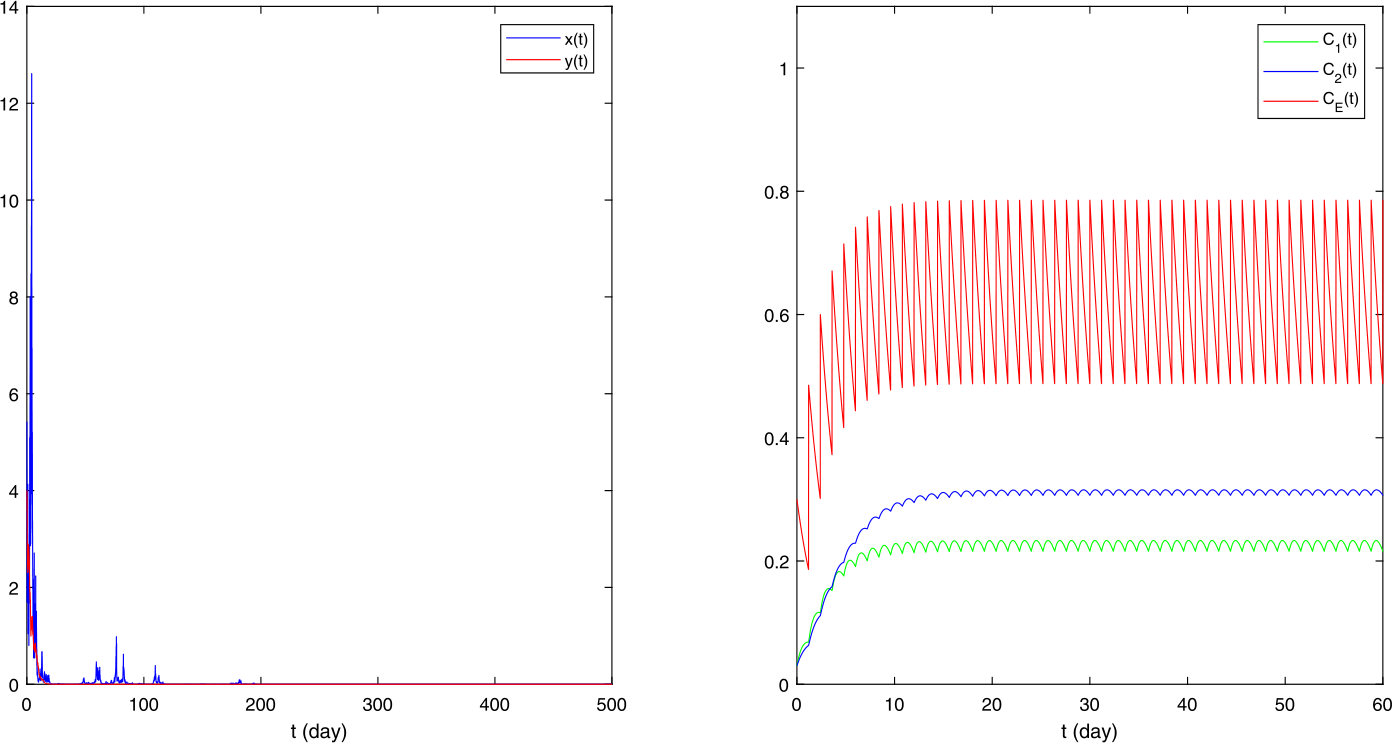Click the 50 tick label on right x-axis
This screenshot has height=743, width=1392.
(1284, 704)
